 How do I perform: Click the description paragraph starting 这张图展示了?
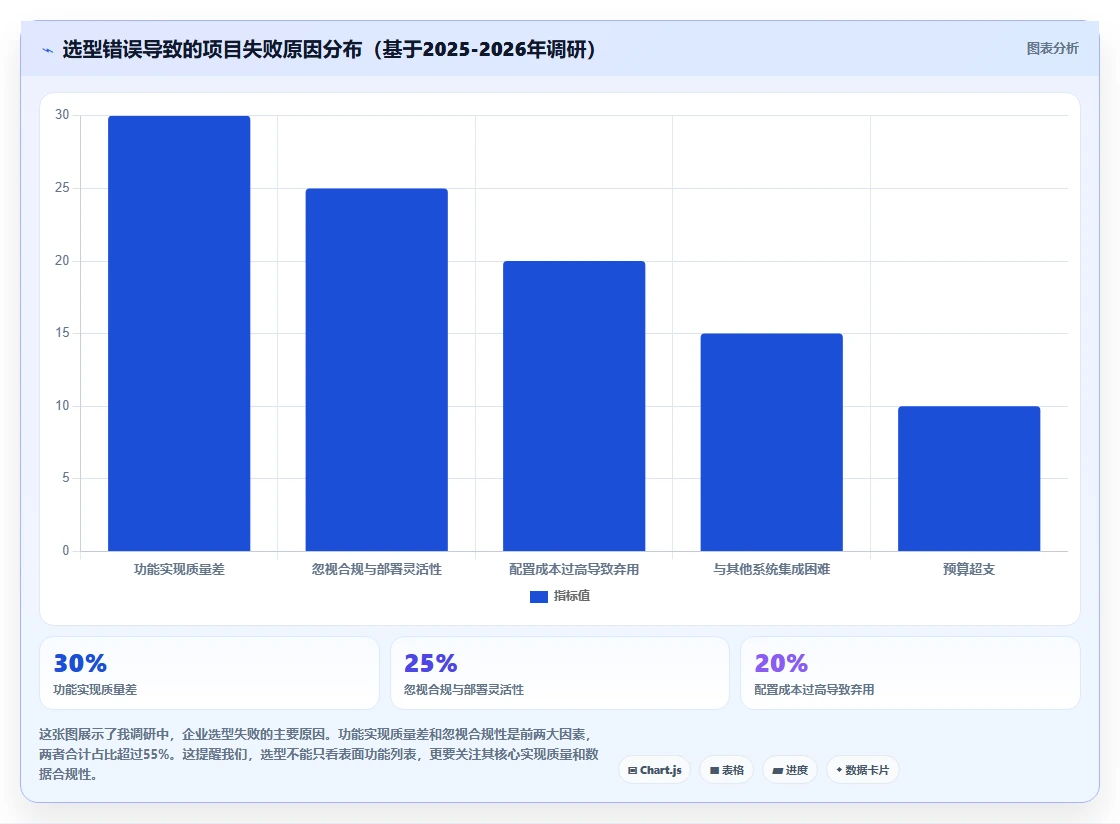pyautogui.click(x=319, y=754)
